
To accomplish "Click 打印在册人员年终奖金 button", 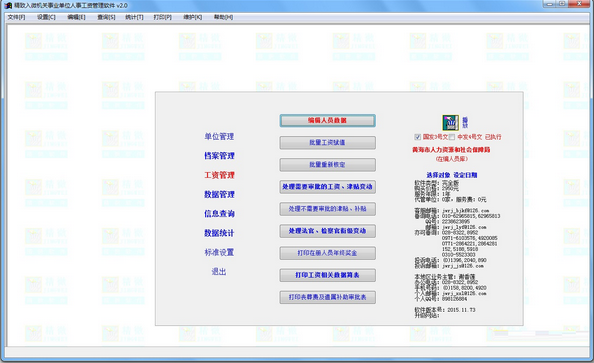I will (328, 253).
